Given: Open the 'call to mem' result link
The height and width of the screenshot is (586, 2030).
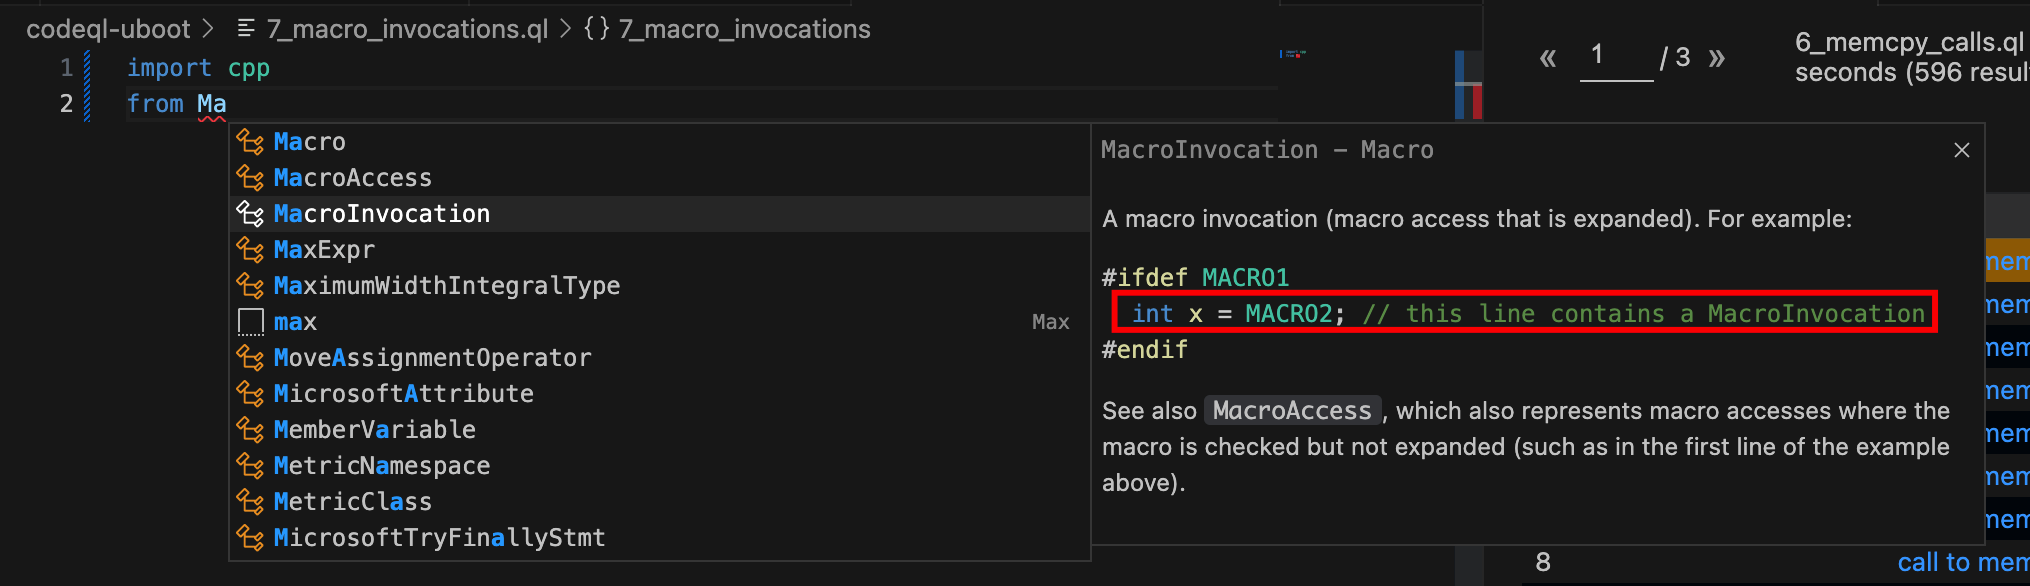Looking at the screenshot, I should click(1963, 562).
